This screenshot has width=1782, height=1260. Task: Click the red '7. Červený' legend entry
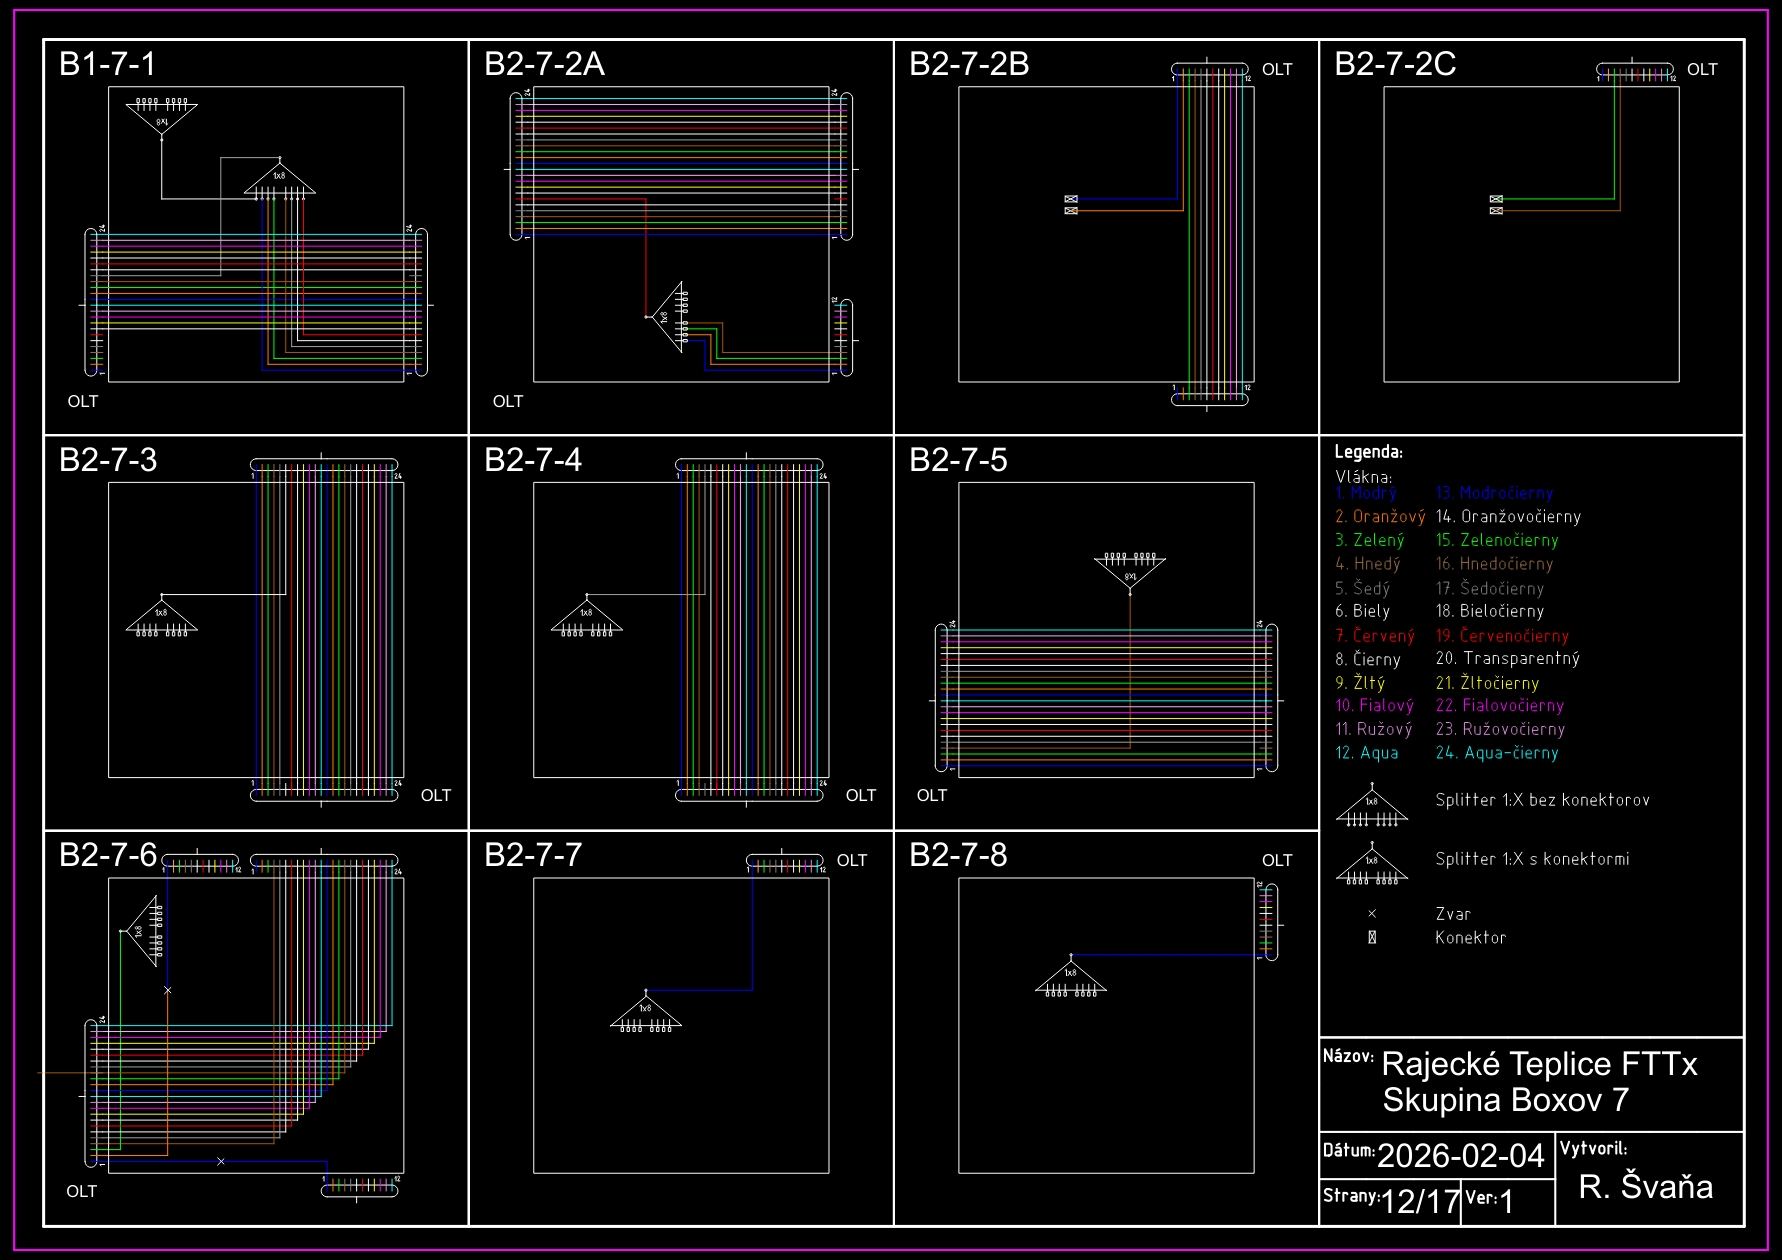coord(1375,635)
